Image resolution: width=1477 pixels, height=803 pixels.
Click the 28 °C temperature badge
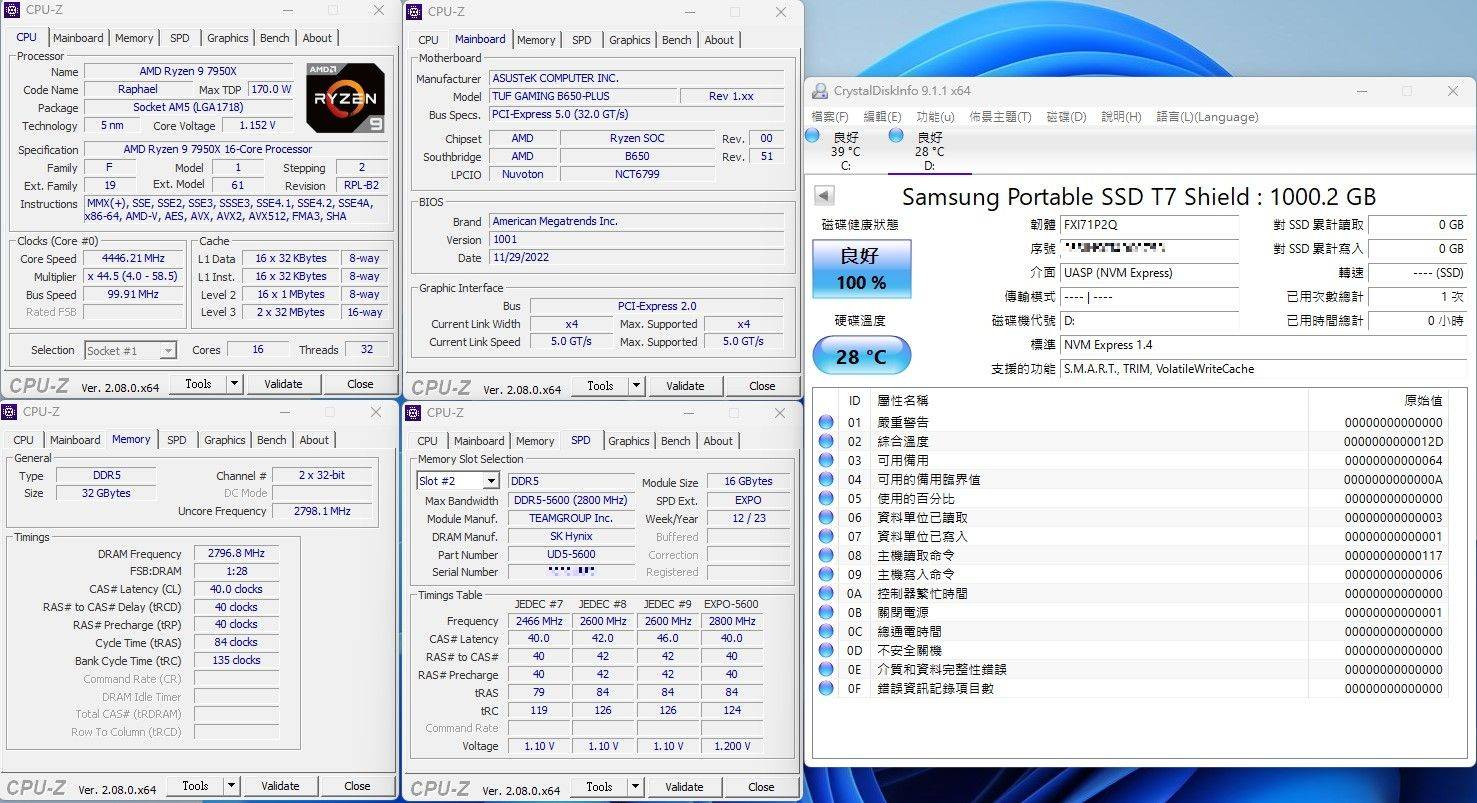coord(861,355)
